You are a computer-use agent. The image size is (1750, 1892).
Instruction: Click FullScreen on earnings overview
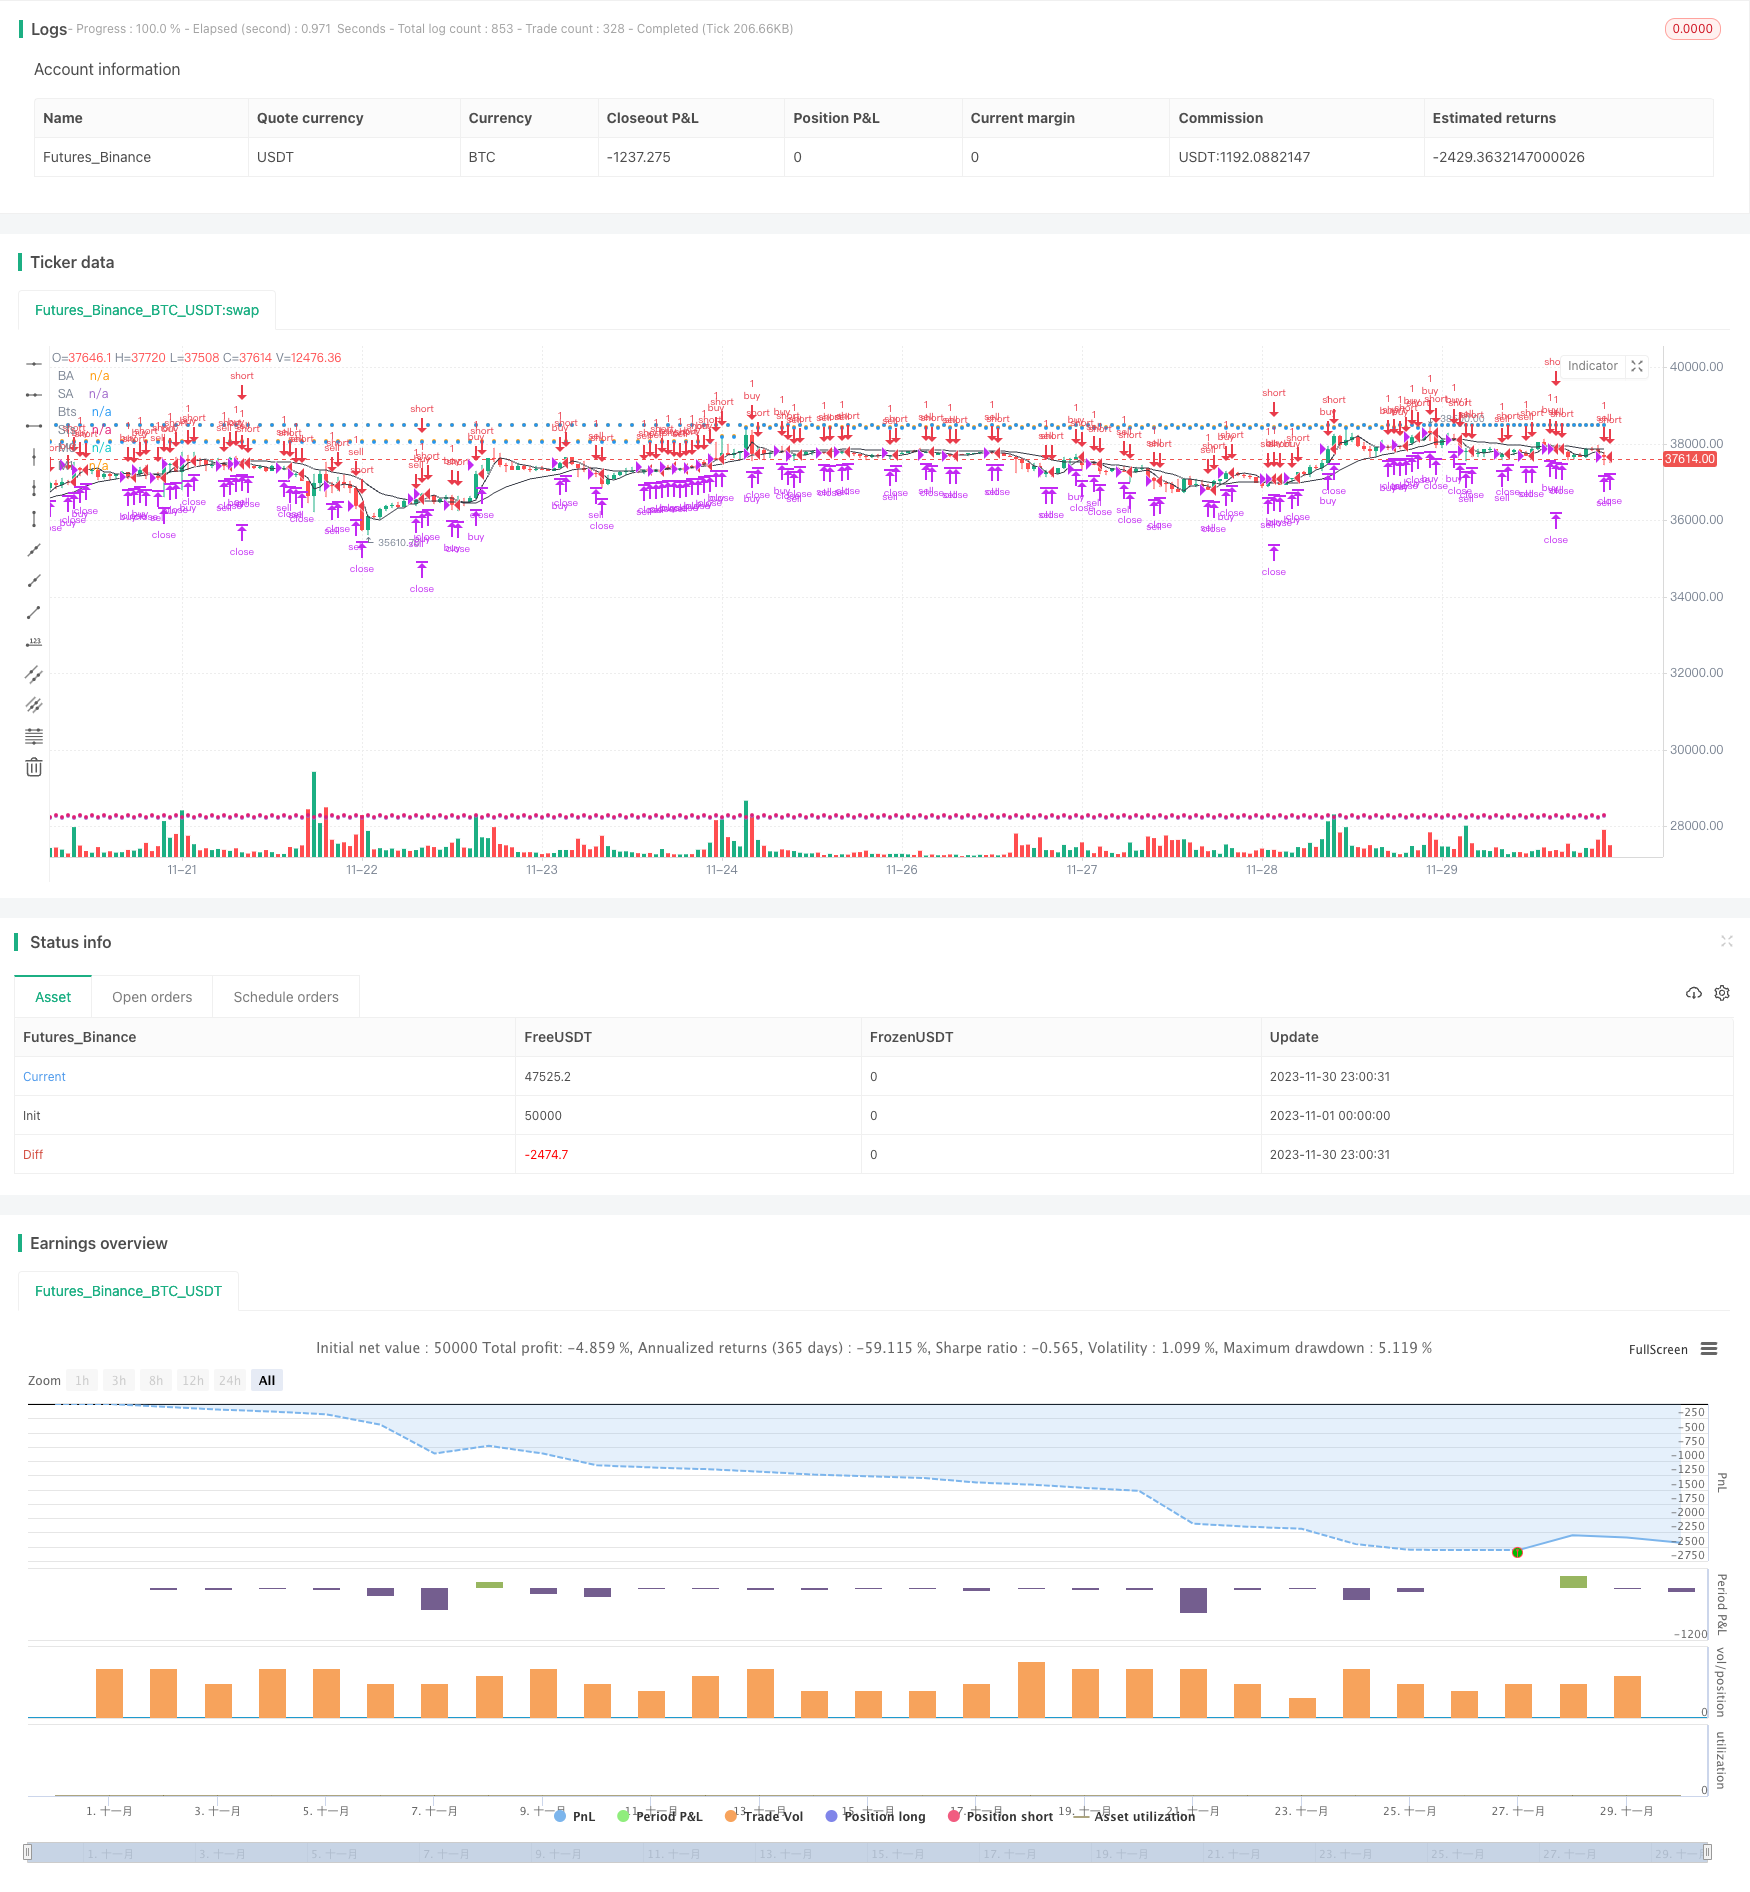1658,1349
